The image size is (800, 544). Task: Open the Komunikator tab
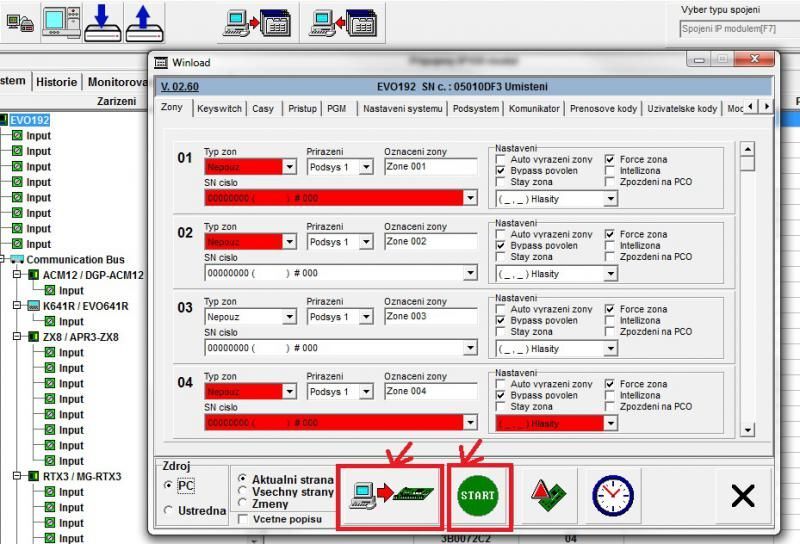533,108
